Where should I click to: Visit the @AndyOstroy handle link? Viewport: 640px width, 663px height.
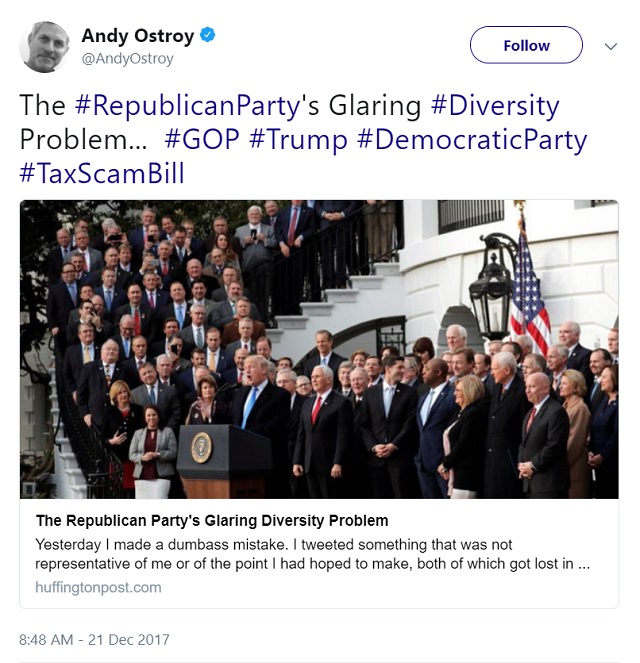point(127,58)
